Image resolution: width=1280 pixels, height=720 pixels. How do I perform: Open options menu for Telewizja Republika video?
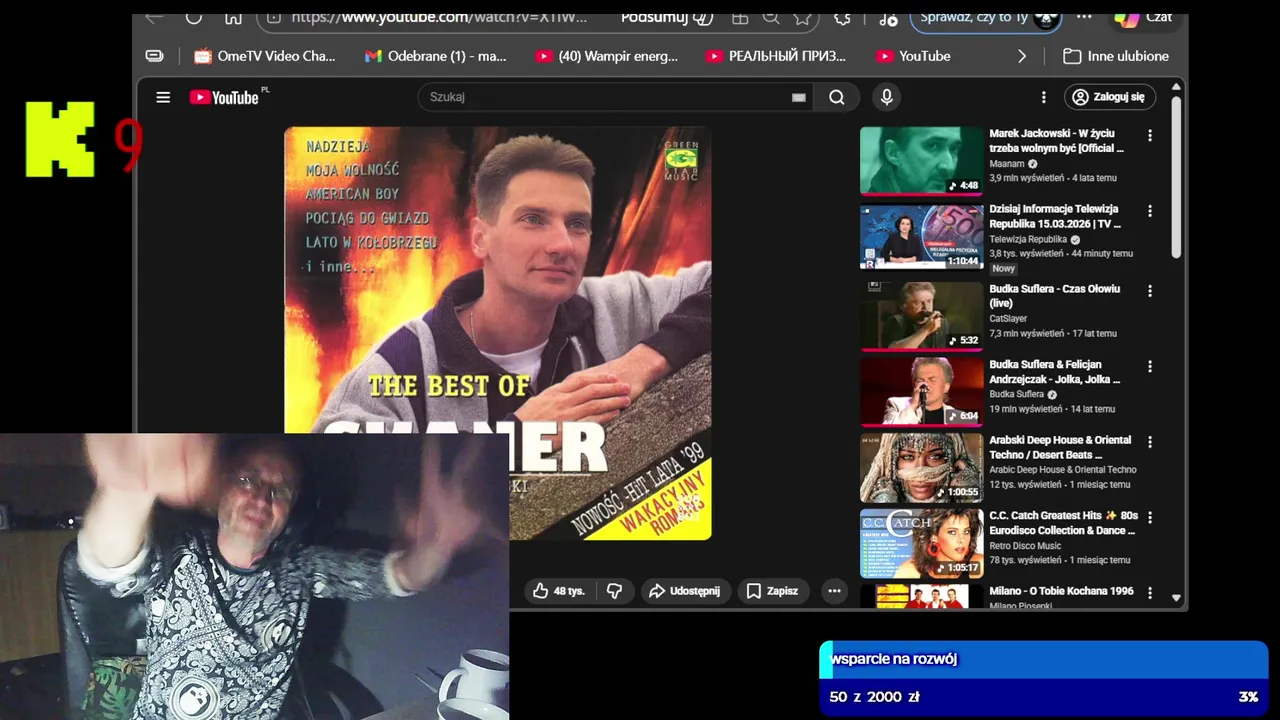click(x=1149, y=211)
